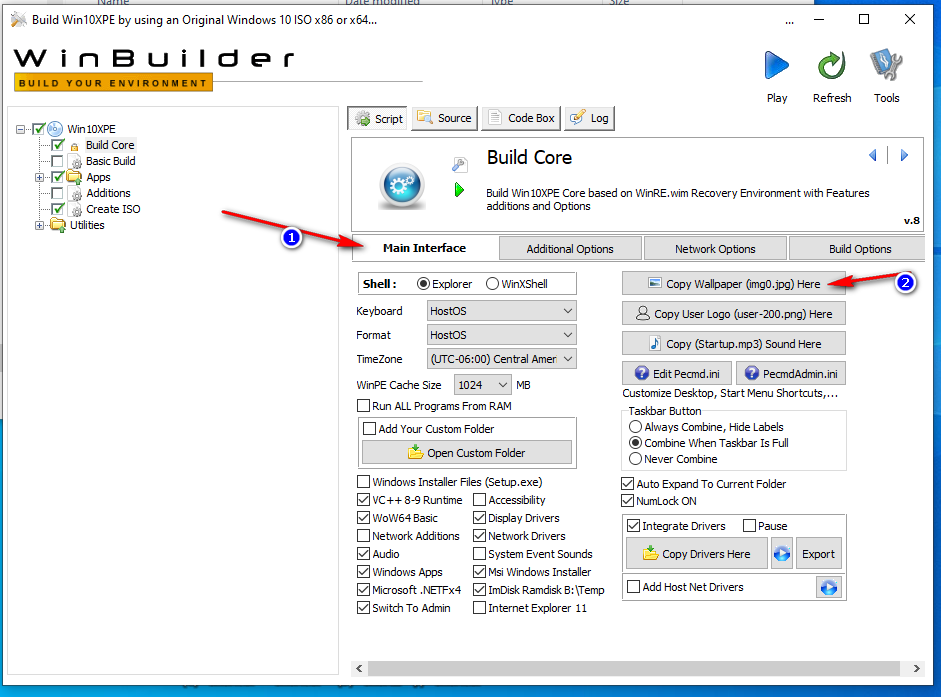Click Edit Pecmd.ini button
The width and height of the screenshot is (941, 697).
(677, 373)
